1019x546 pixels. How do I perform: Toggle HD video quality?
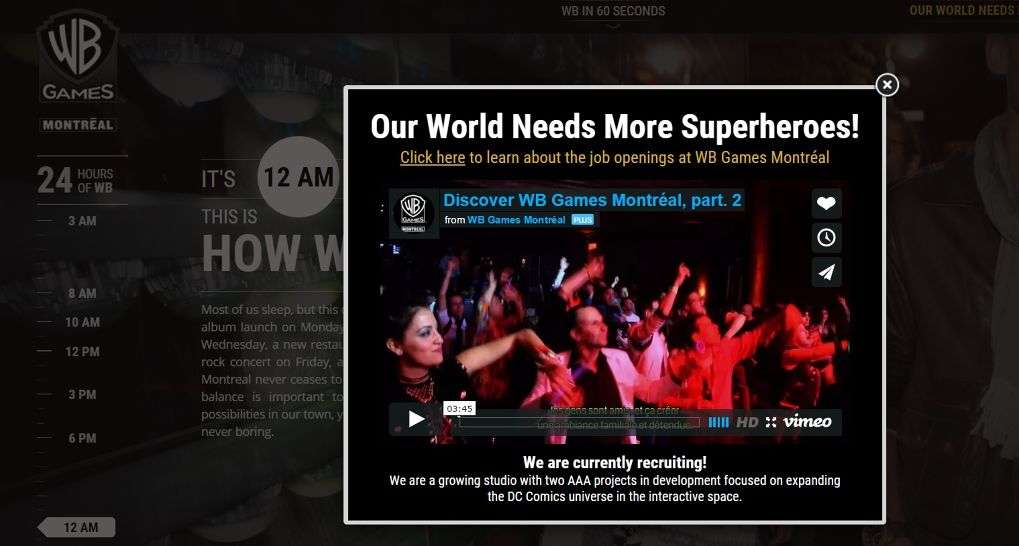click(x=747, y=422)
